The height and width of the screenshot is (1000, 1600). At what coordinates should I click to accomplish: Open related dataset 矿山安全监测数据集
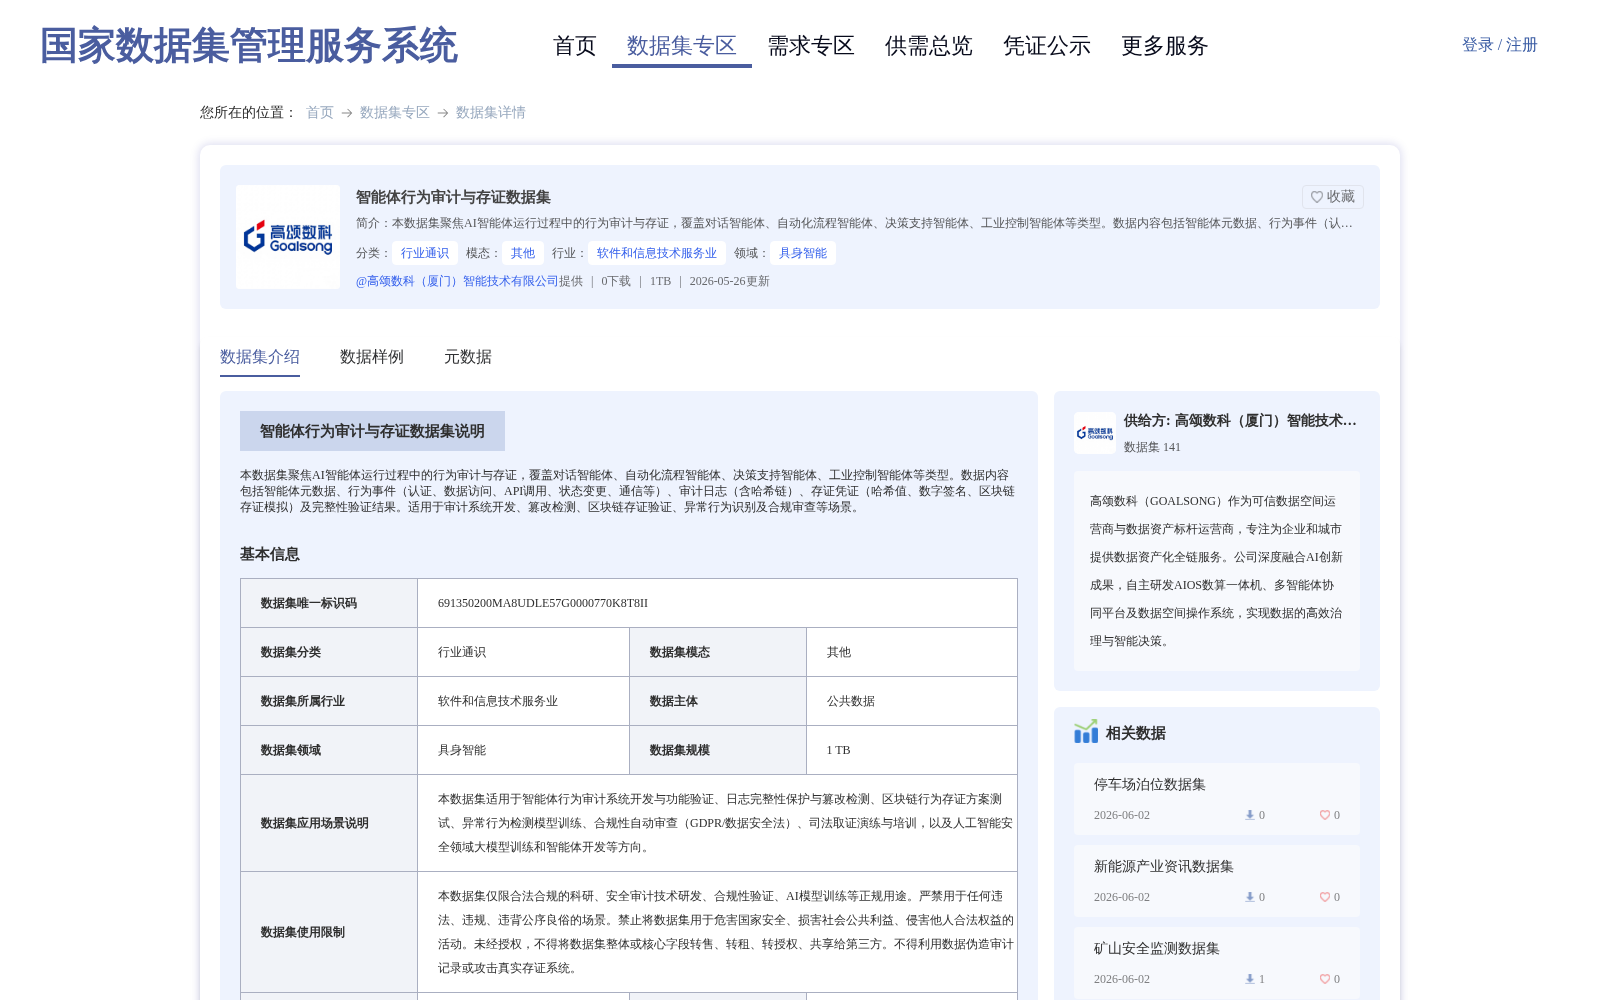[x=1157, y=949]
